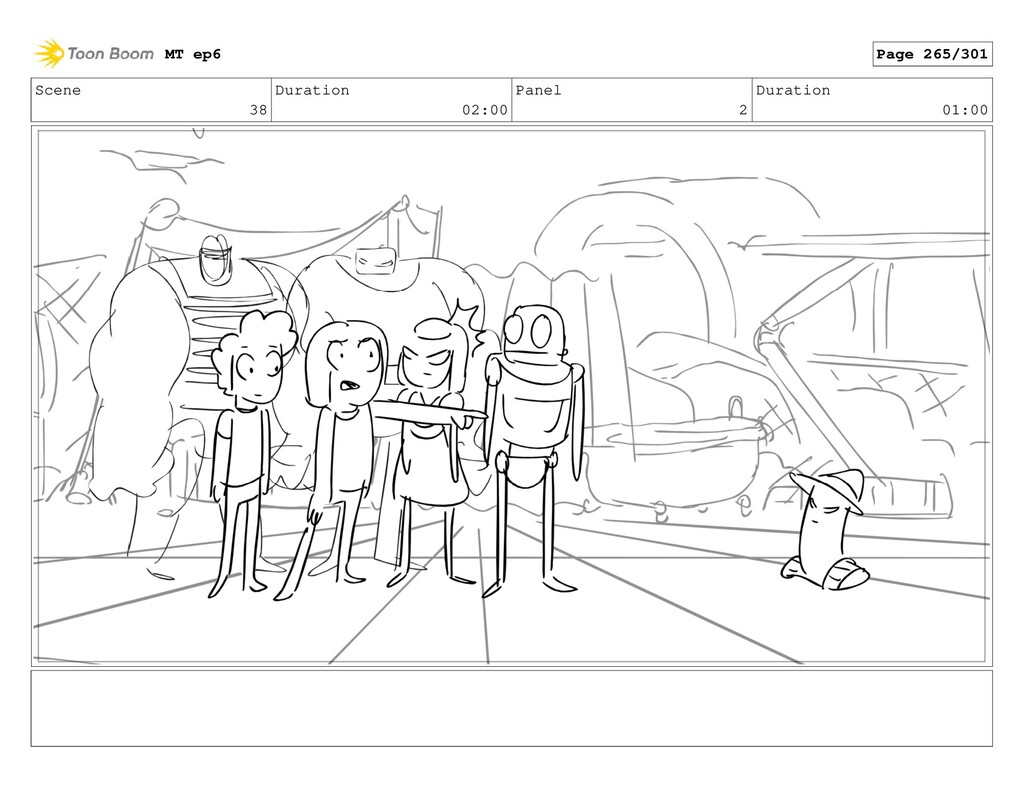Click the scene number value '38'
The width and height of the screenshot is (1024, 793).
click(259, 110)
